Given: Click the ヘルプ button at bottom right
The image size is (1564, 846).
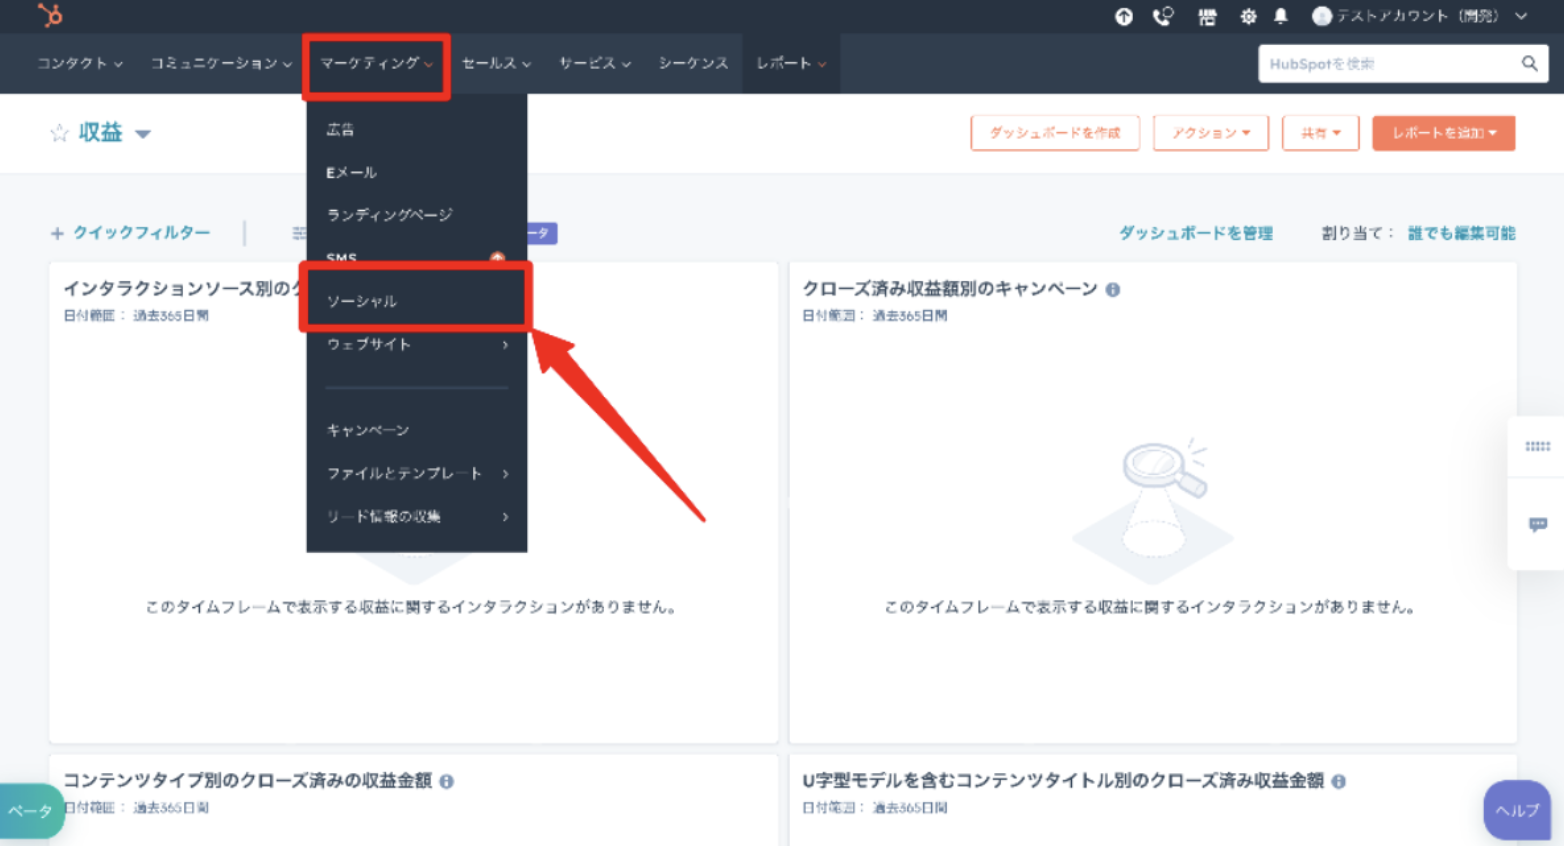Looking at the screenshot, I should click(x=1516, y=810).
